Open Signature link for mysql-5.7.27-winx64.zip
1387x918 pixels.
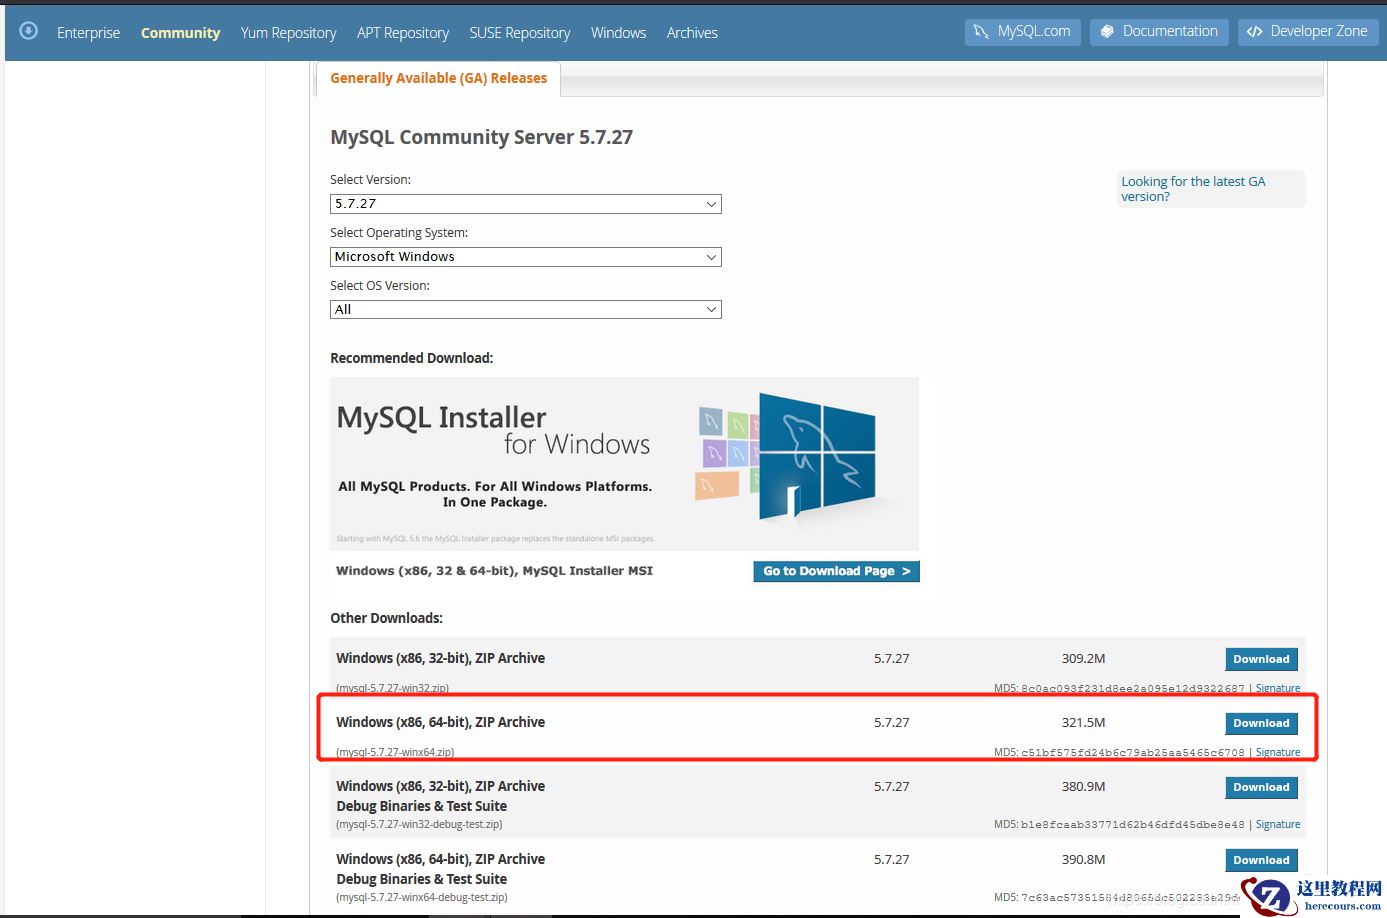(1278, 752)
